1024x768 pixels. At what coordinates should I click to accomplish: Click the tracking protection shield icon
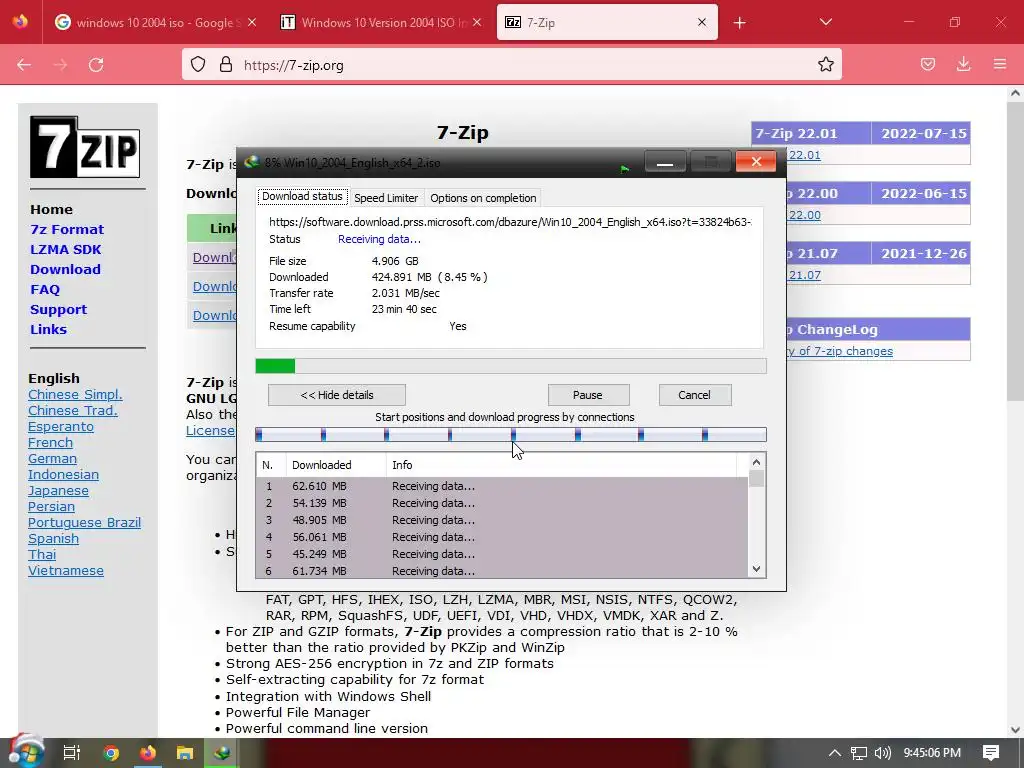[x=198, y=65]
